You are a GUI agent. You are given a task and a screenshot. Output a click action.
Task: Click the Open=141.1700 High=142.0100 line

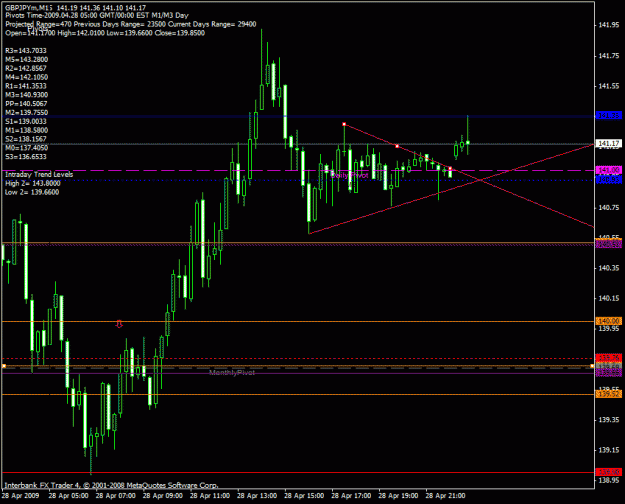point(105,33)
